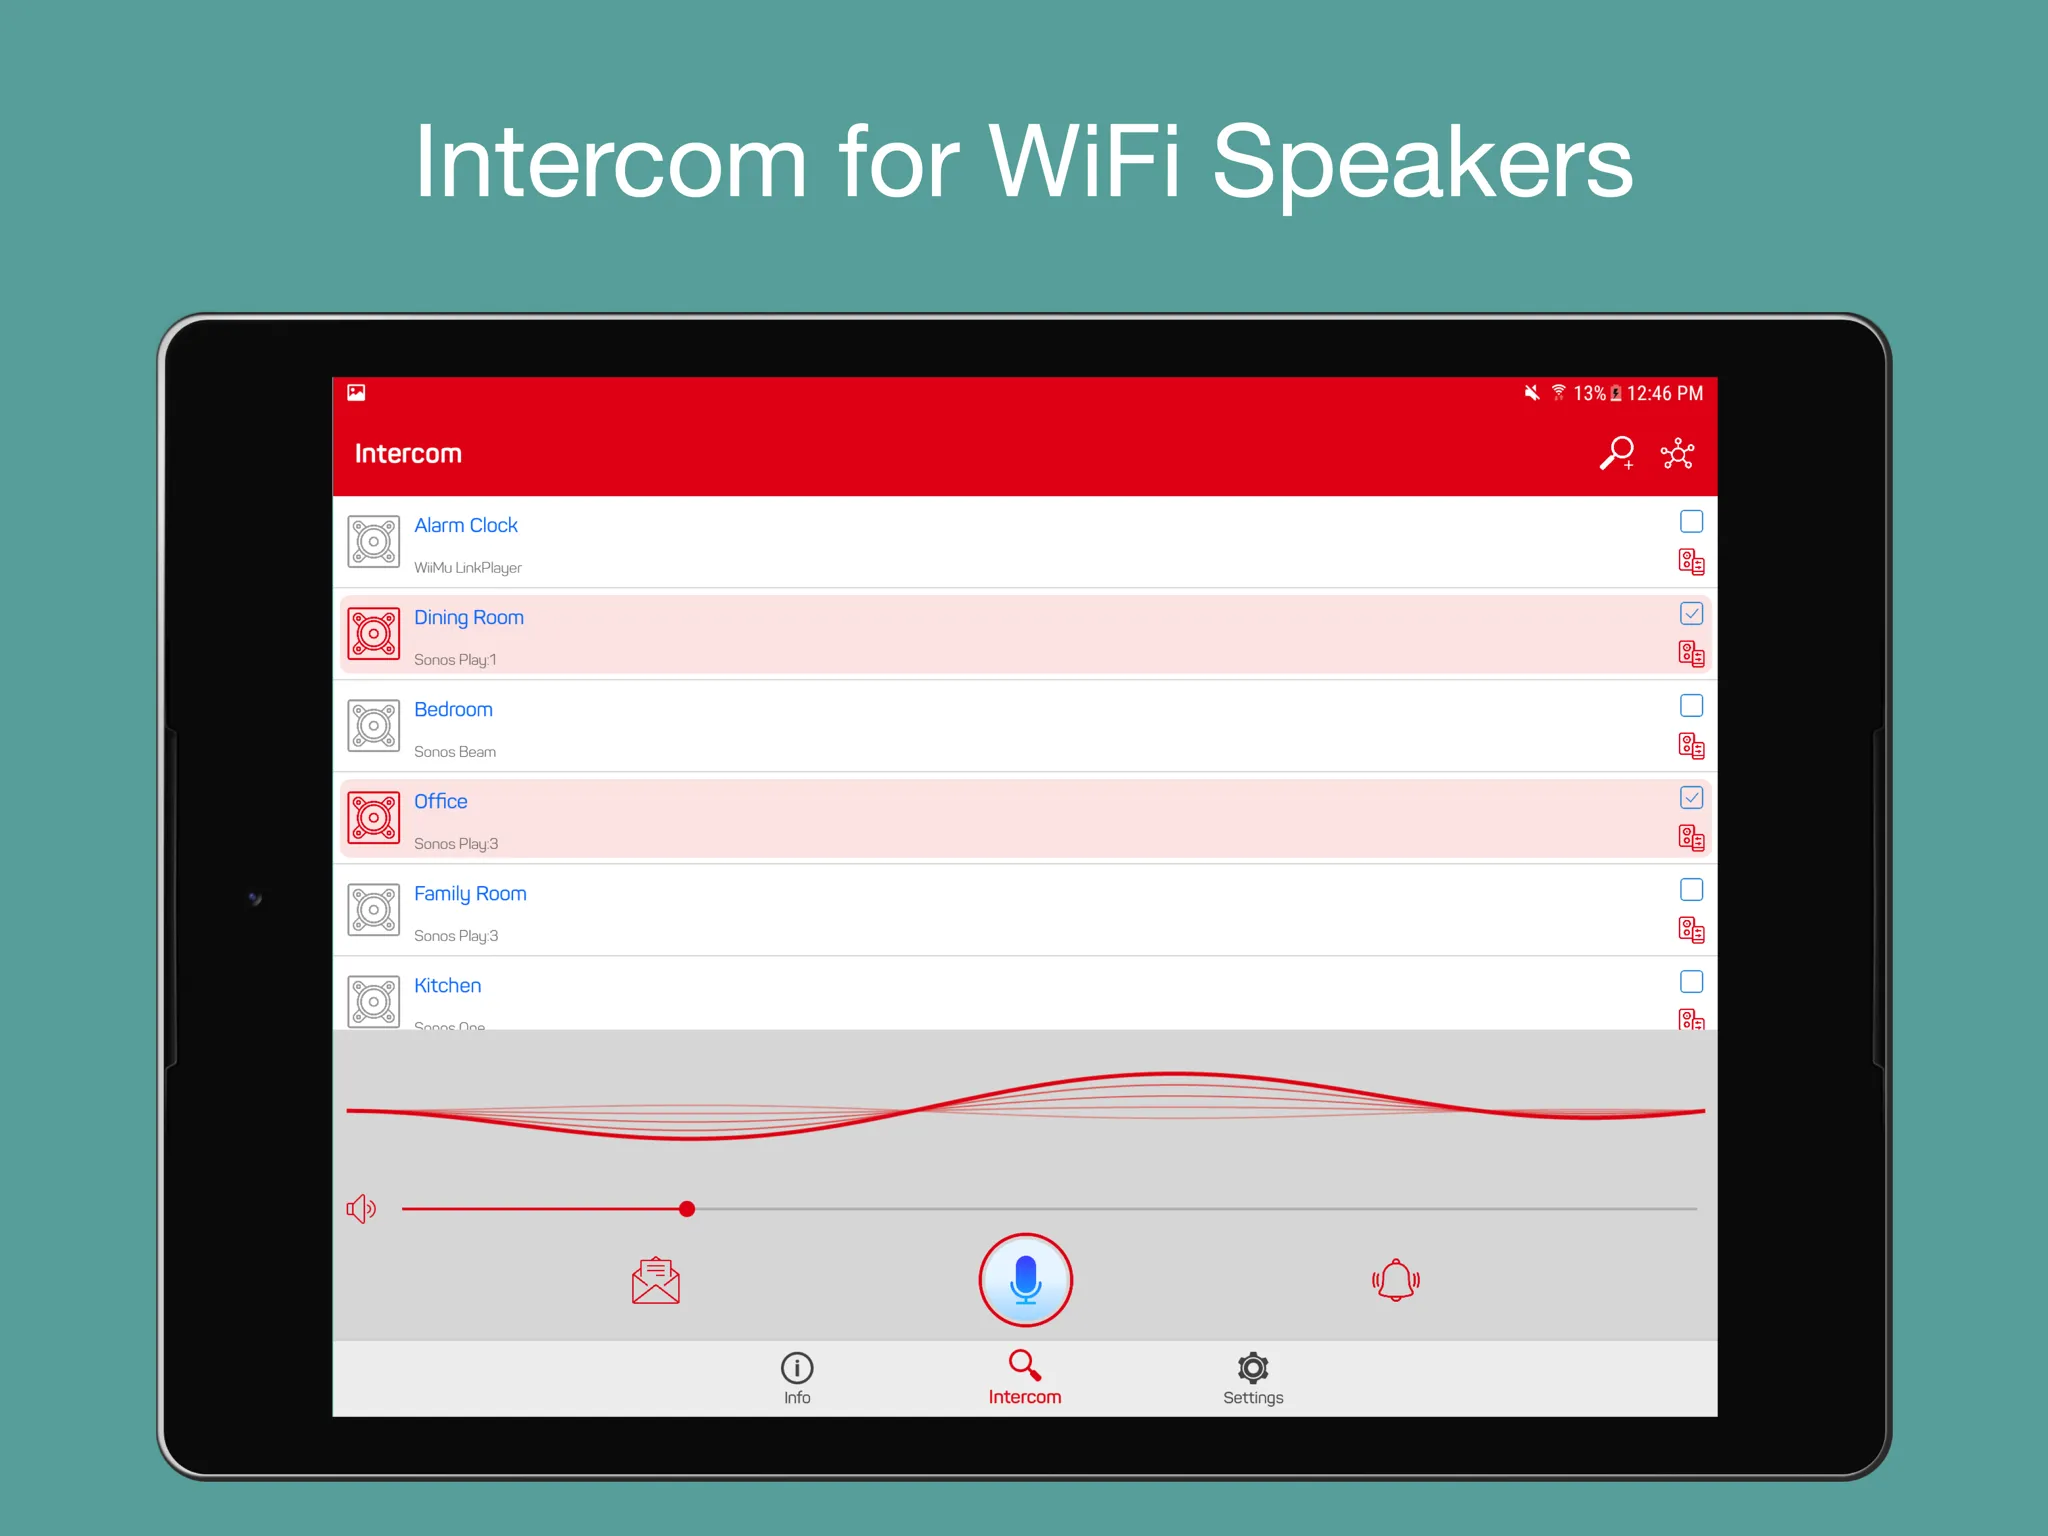Image resolution: width=2048 pixels, height=1536 pixels.
Task: Tap the QR code icon for Family Room
Action: click(x=1692, y=933)
